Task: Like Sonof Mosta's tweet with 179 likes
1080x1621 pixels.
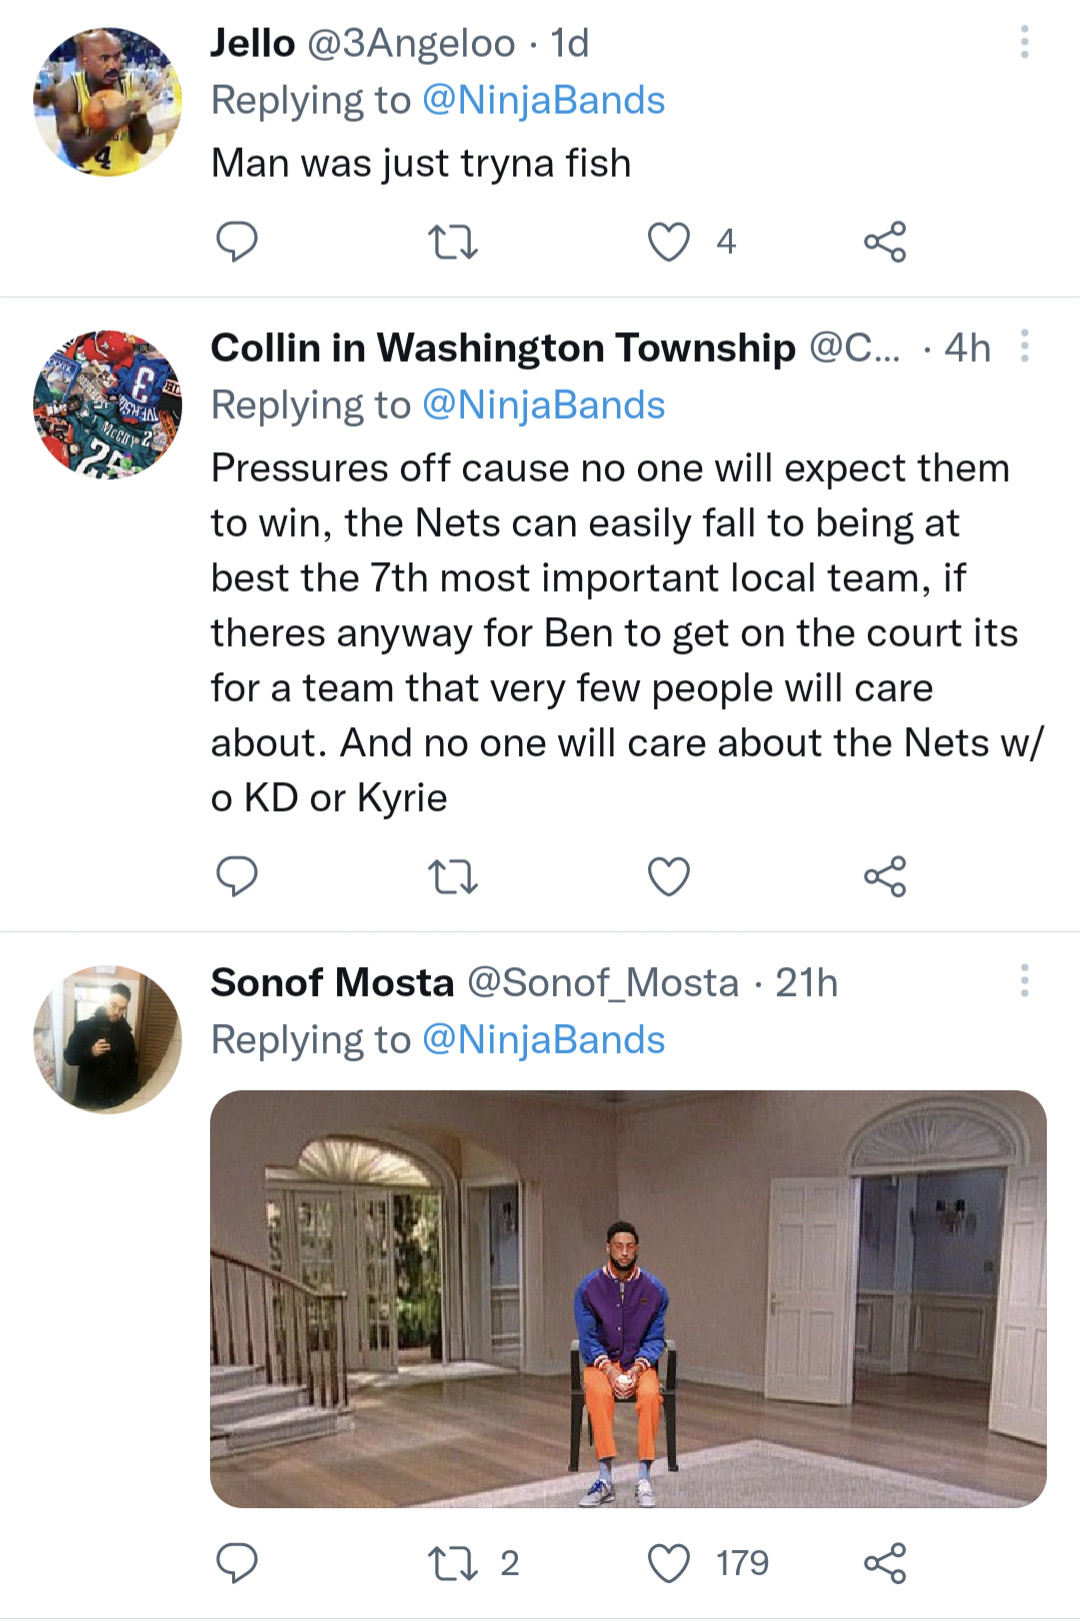Action: 669,1563
